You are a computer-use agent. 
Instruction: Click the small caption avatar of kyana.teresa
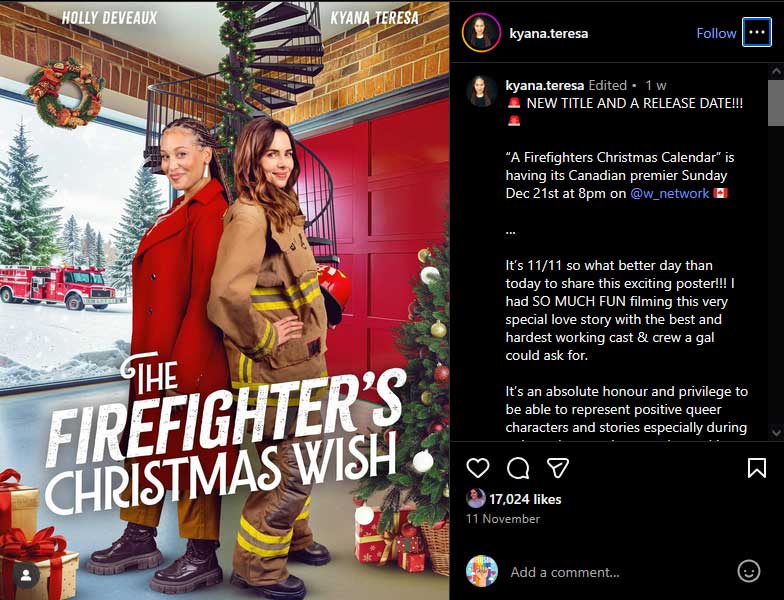click(x=481, y=91)
